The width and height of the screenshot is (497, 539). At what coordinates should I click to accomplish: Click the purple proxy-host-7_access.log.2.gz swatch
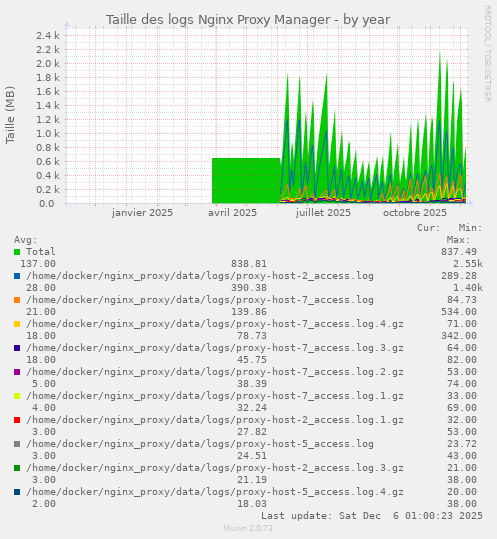[x=17, y=372]
